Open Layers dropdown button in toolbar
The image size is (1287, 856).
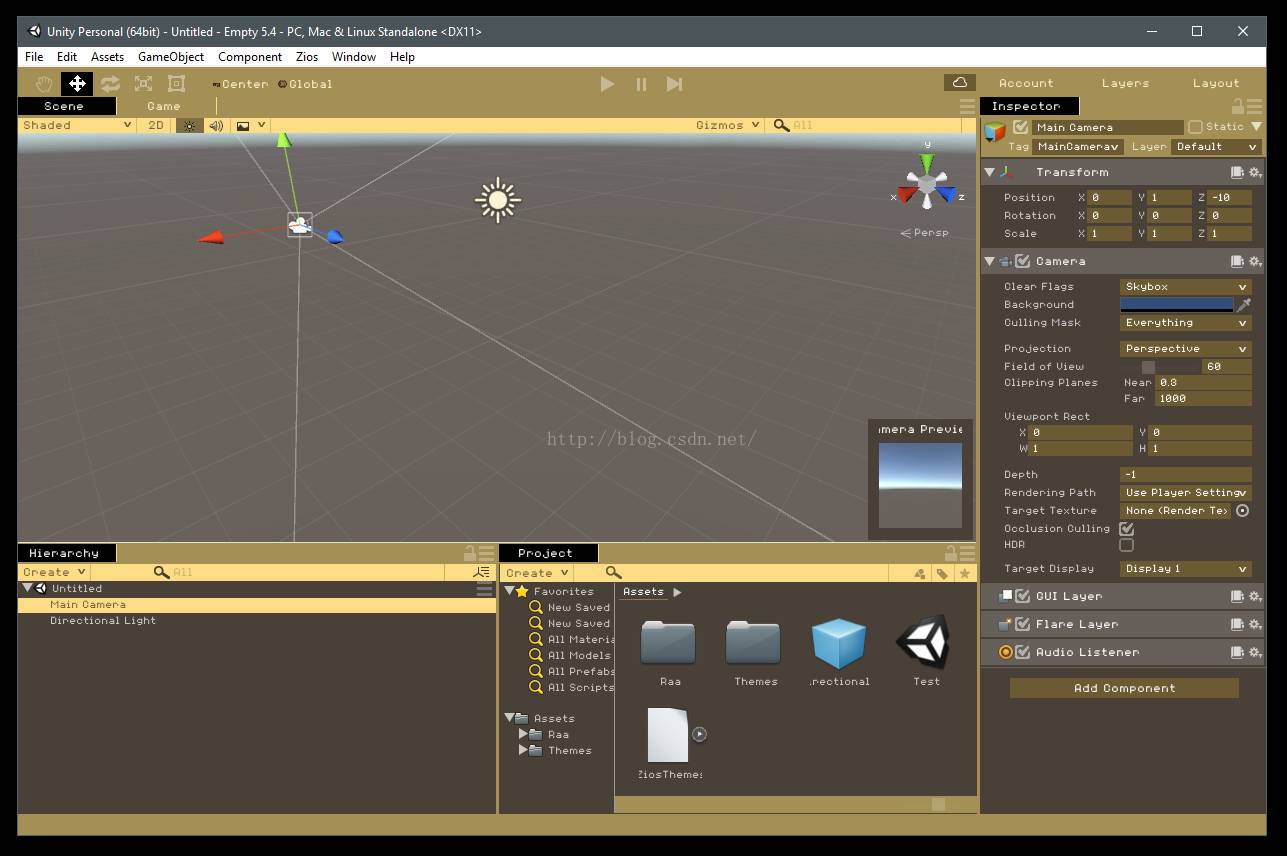coord(1125,83)
